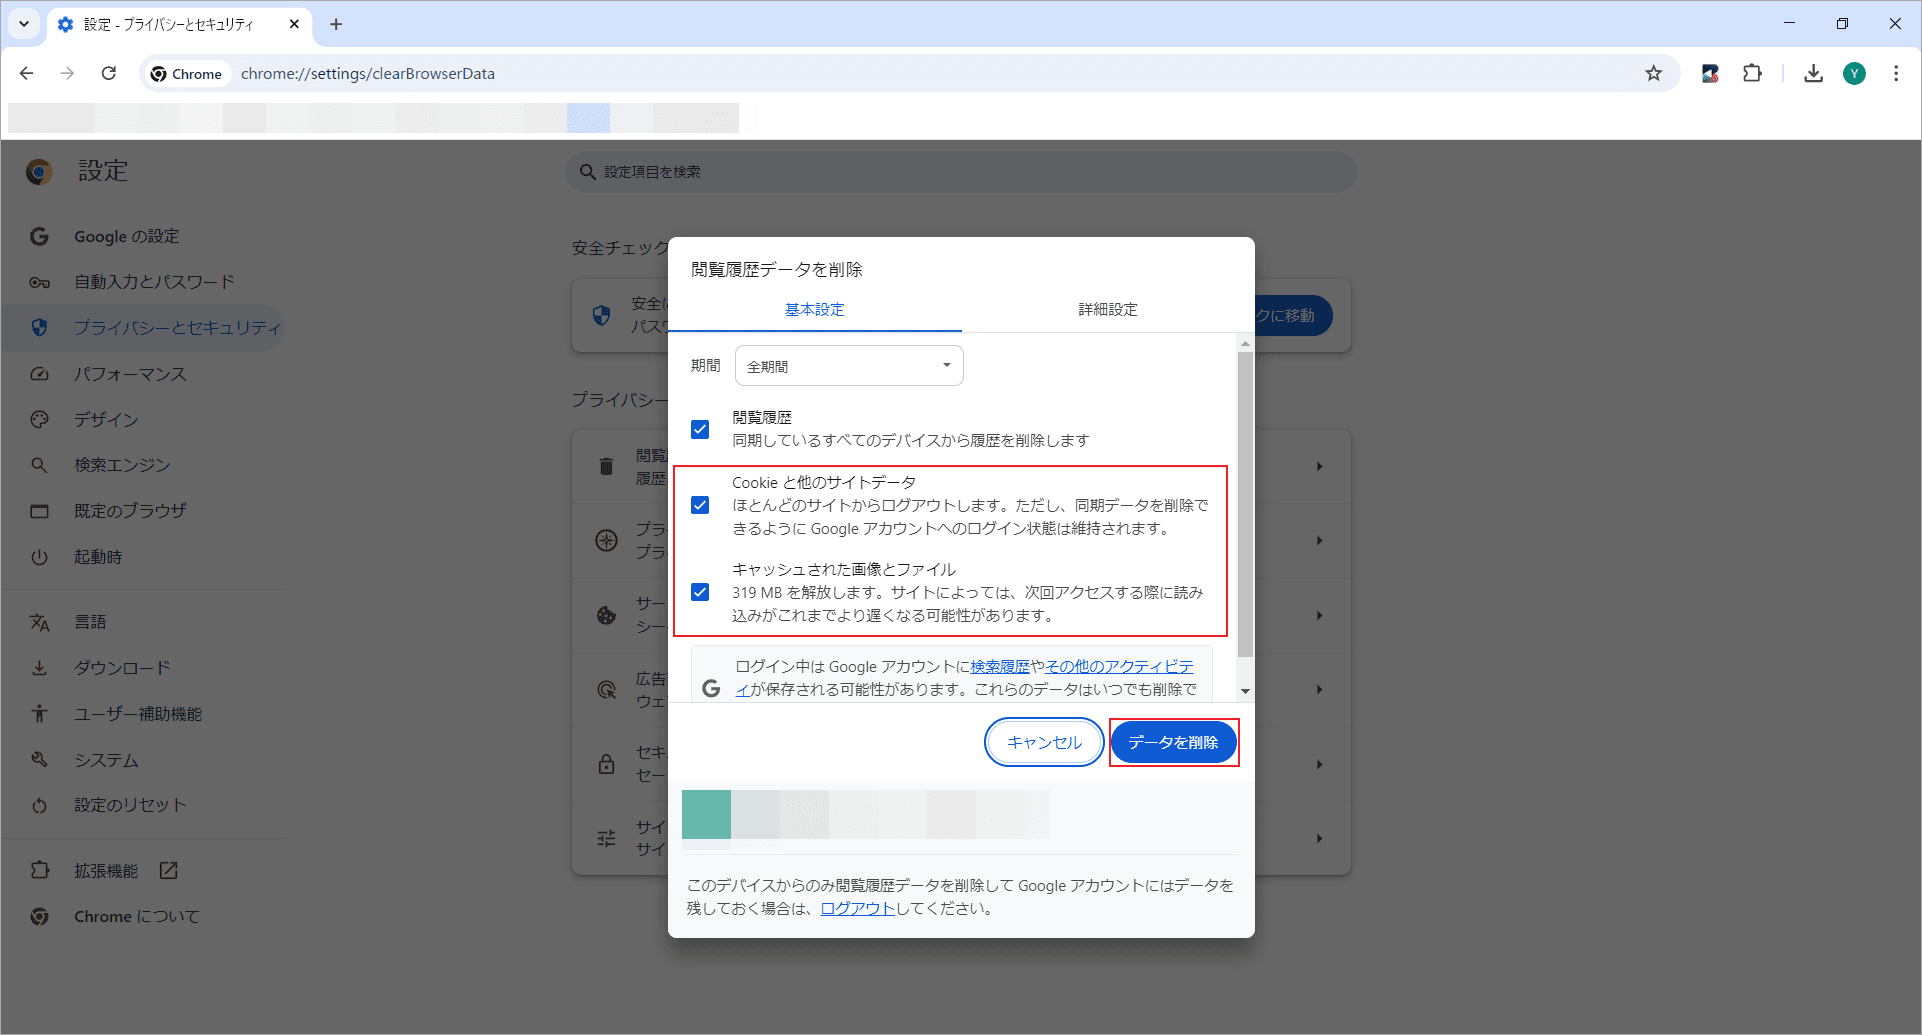
Task: Click the power icon for 起動時
Action: coord(39,557)
